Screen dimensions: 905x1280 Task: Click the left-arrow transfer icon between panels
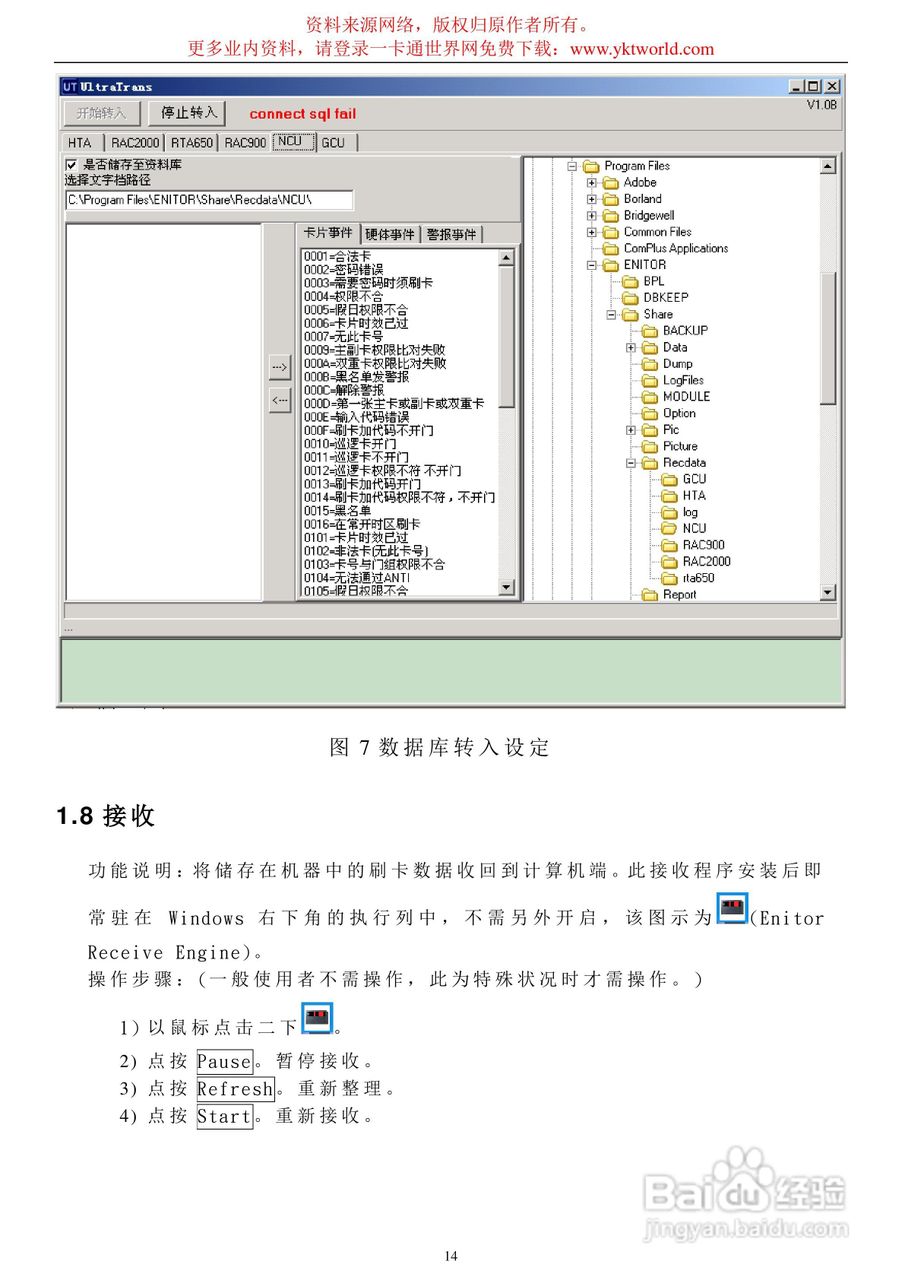[280, 400]
